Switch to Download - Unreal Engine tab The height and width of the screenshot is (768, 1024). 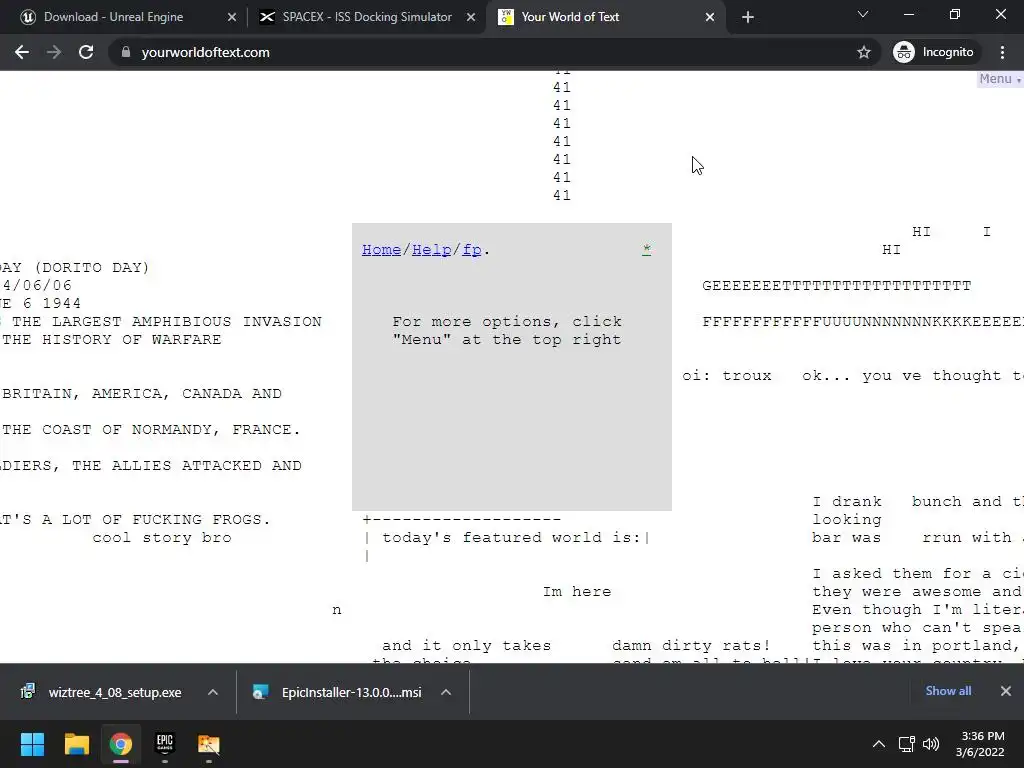[113, 17]
